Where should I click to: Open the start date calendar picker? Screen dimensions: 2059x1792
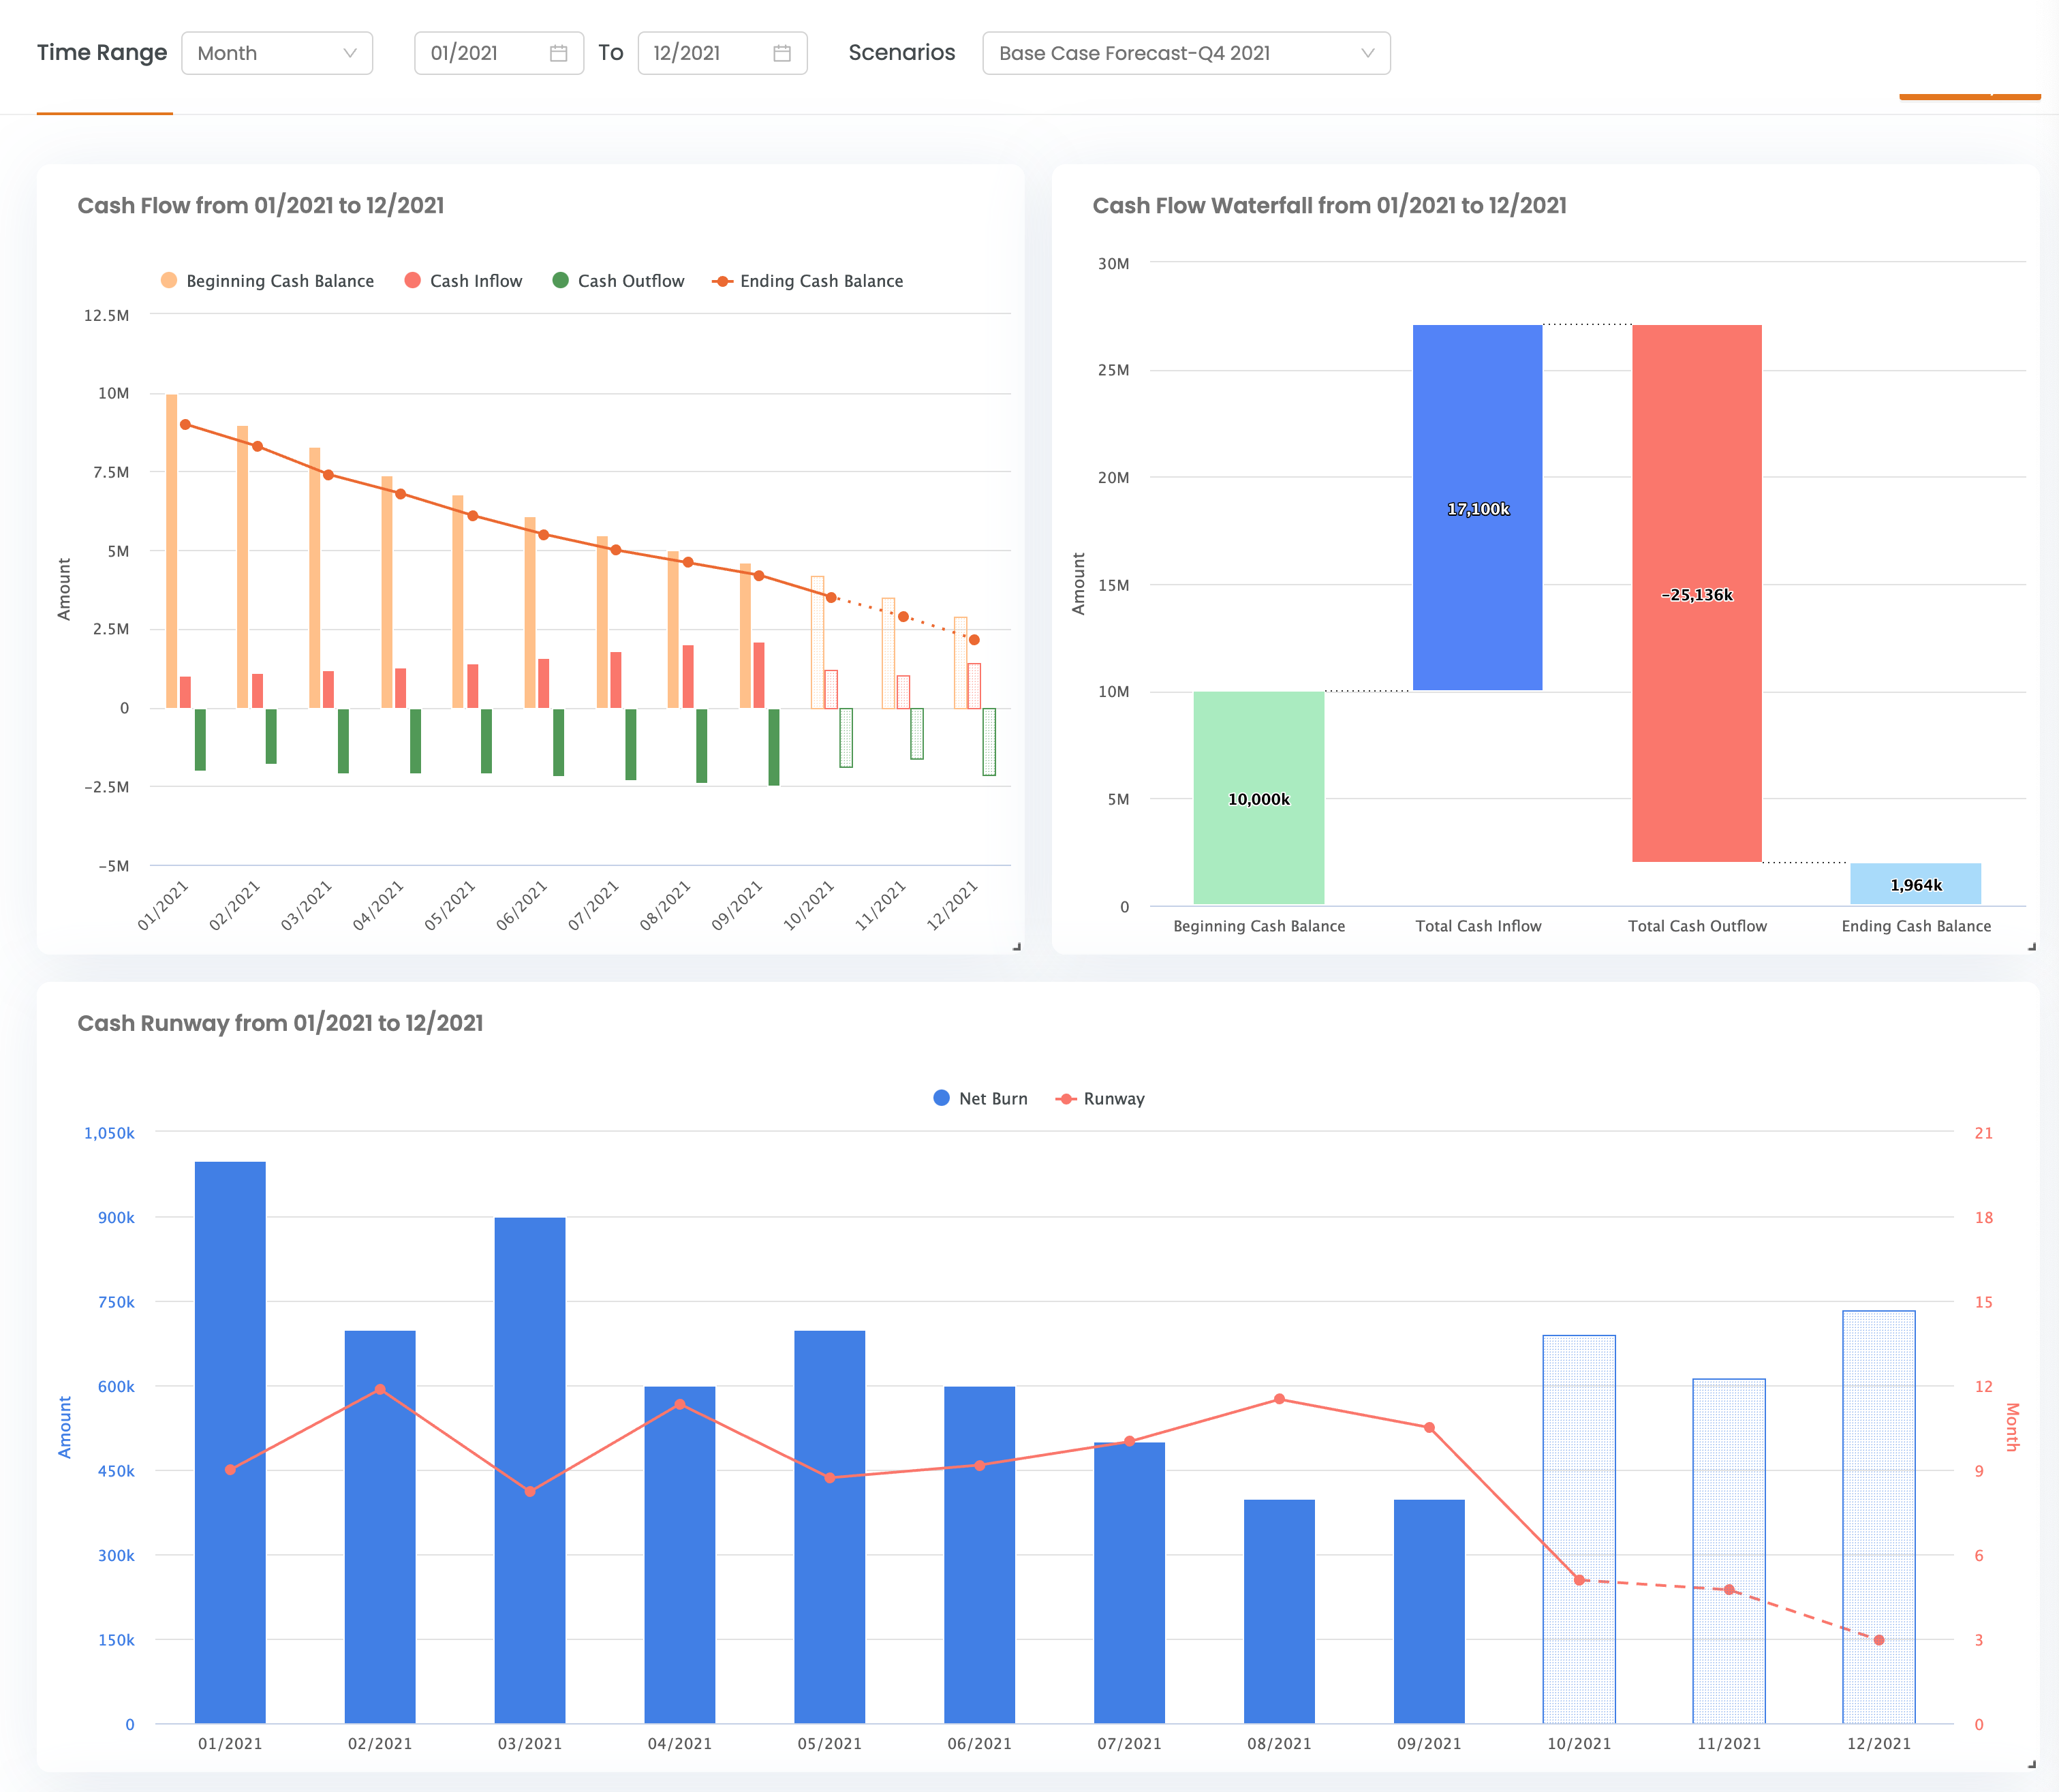tap(559, 53)
